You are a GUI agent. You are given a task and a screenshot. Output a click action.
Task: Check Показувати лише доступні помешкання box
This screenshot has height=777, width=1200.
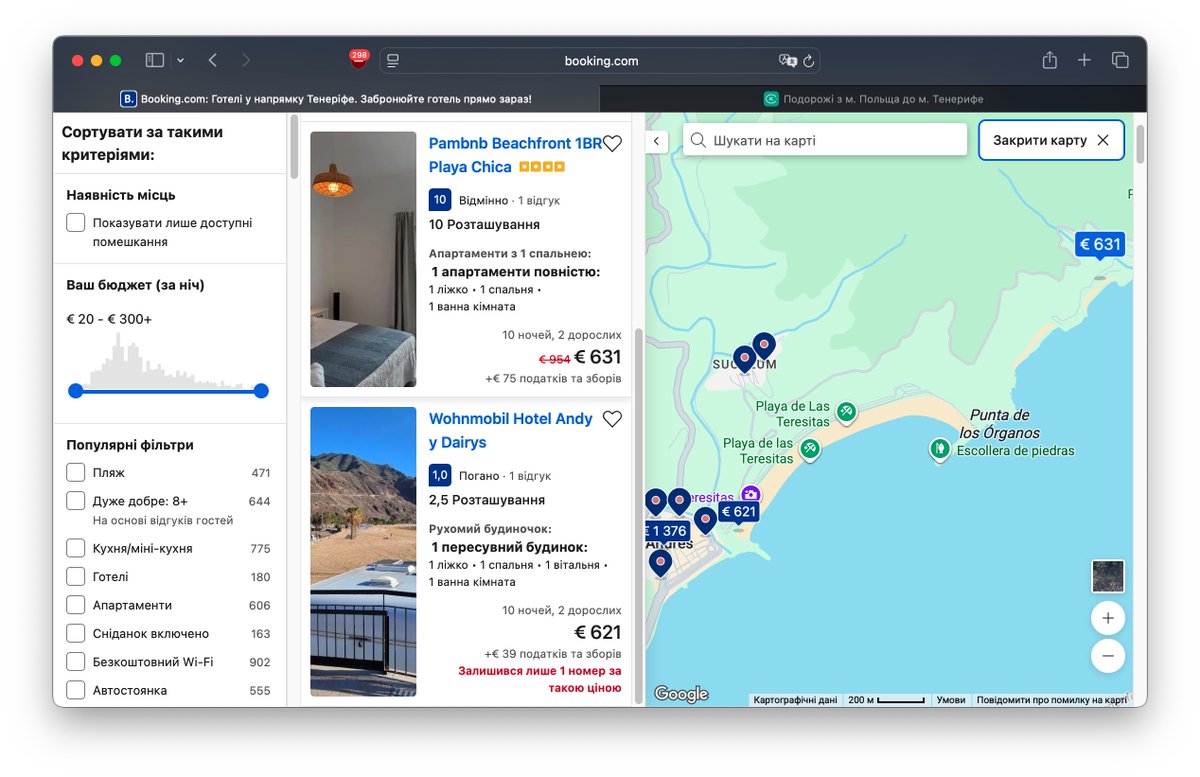(75, 223)
